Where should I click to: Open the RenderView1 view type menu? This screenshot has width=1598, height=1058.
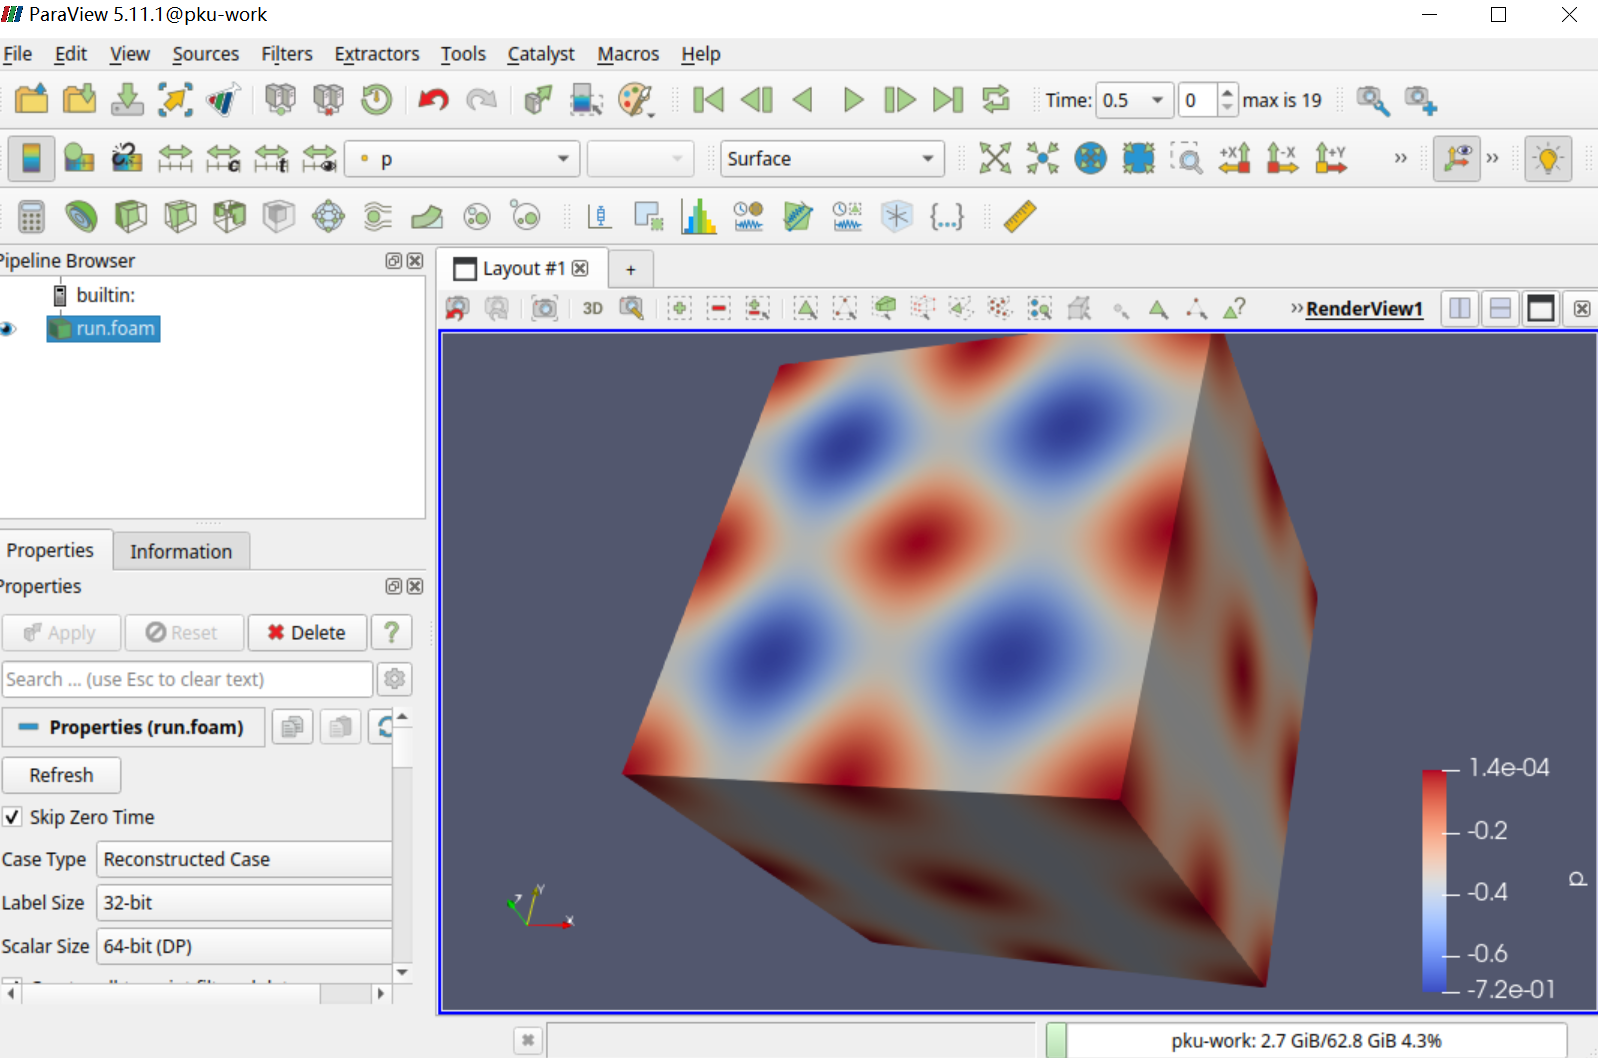pyautogui.click(x=1364, y=308)
